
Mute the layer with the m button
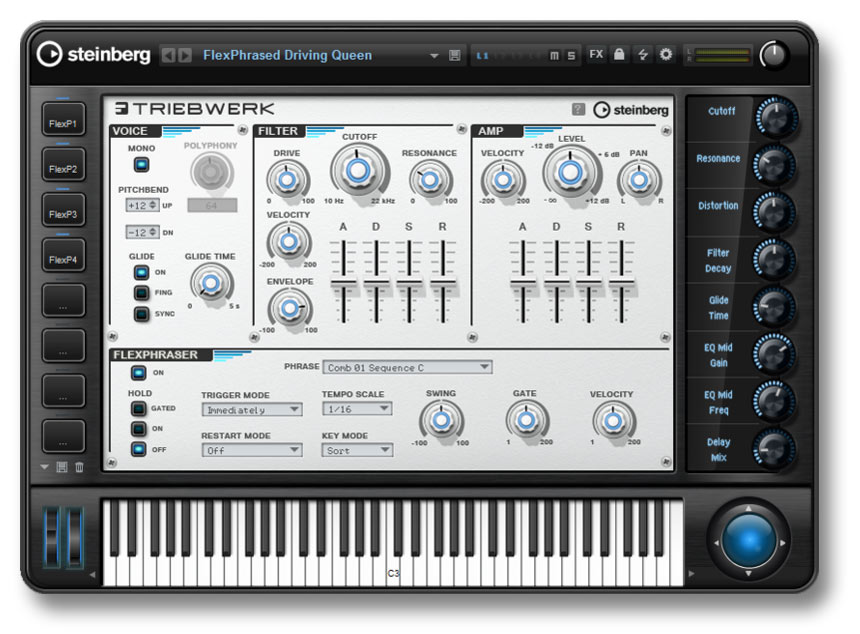554,55
